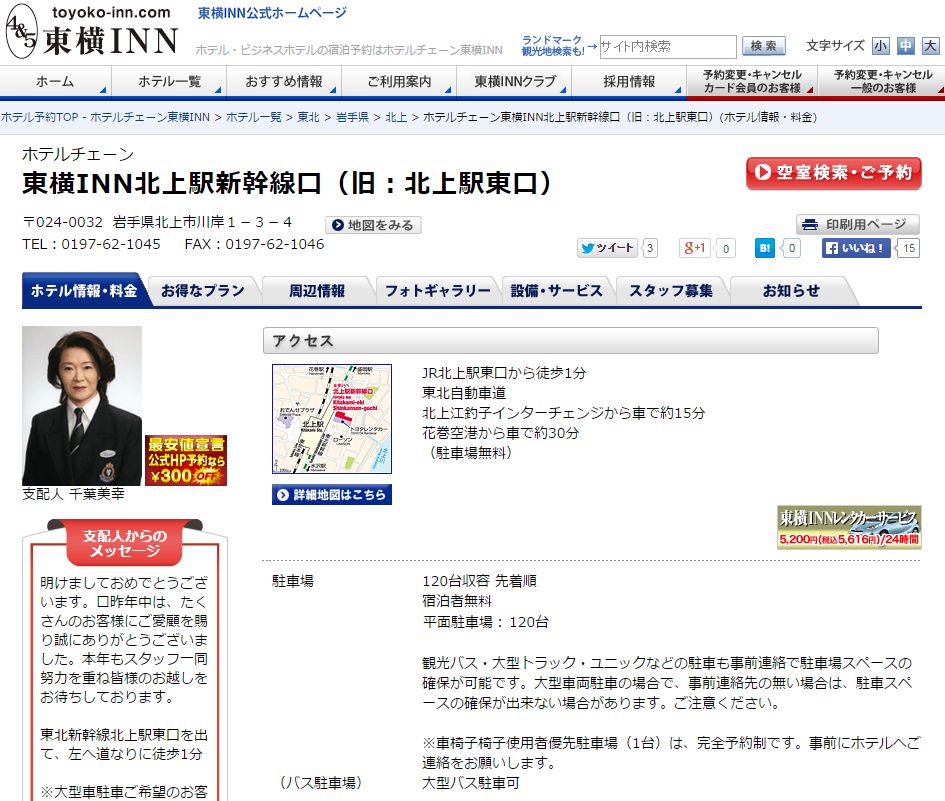945x801 pixels.
Task: Set text size to 中 (medium)
Action: point(906,46)
